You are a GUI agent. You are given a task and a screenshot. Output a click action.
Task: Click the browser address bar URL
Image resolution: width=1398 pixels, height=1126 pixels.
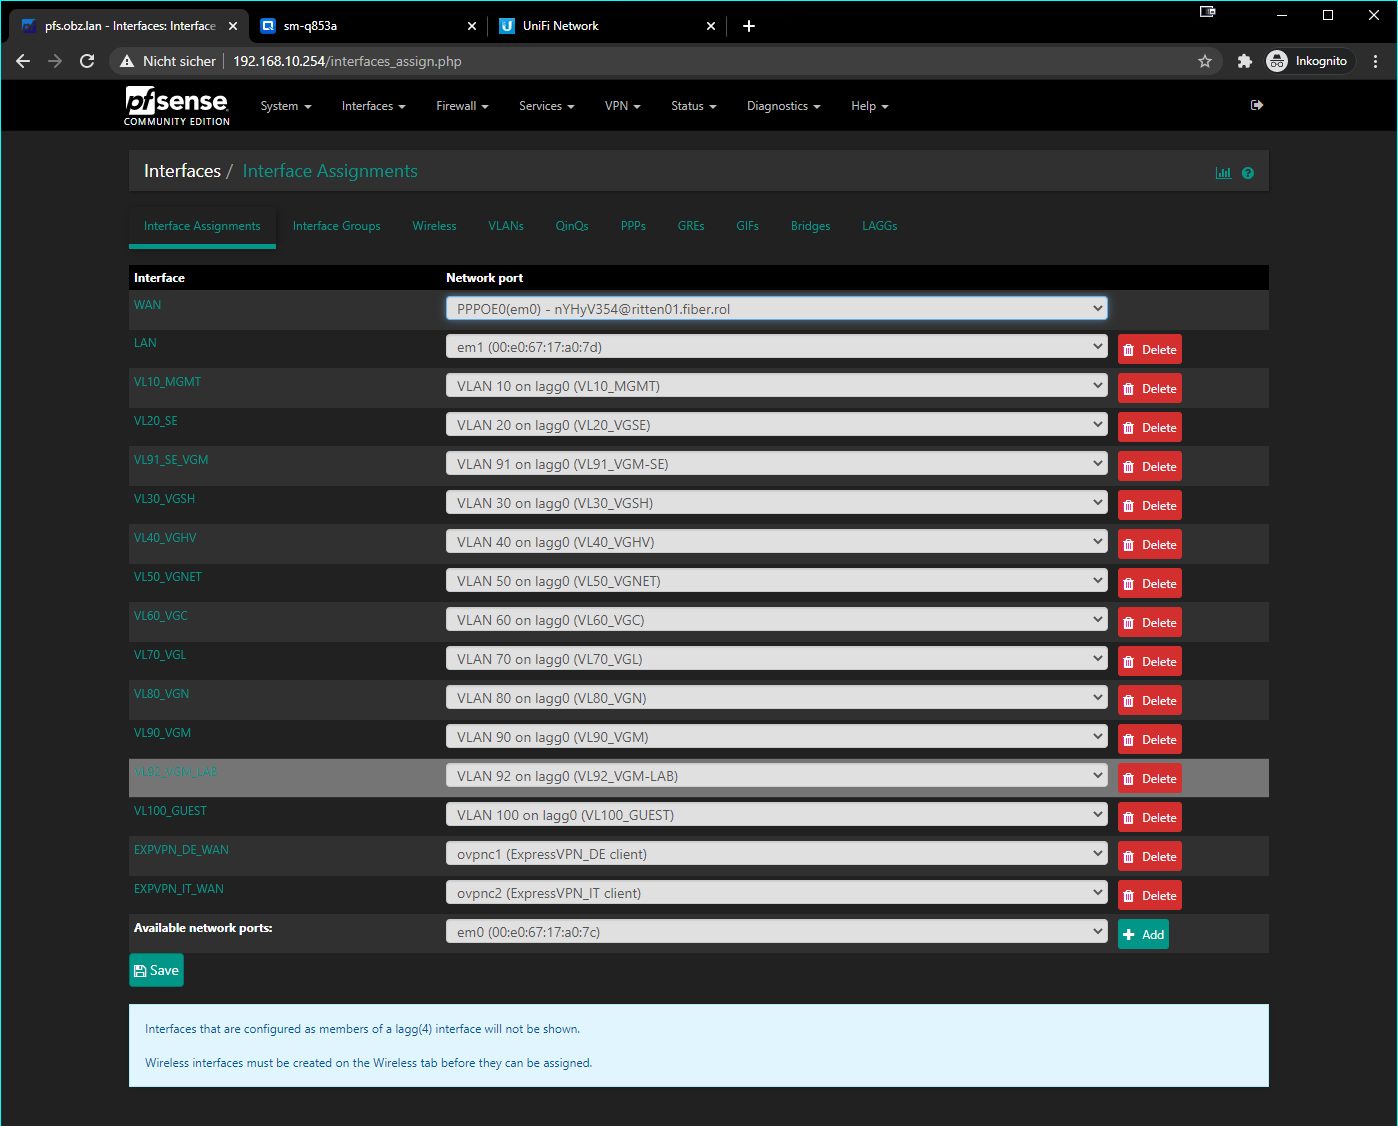(347, 61)
